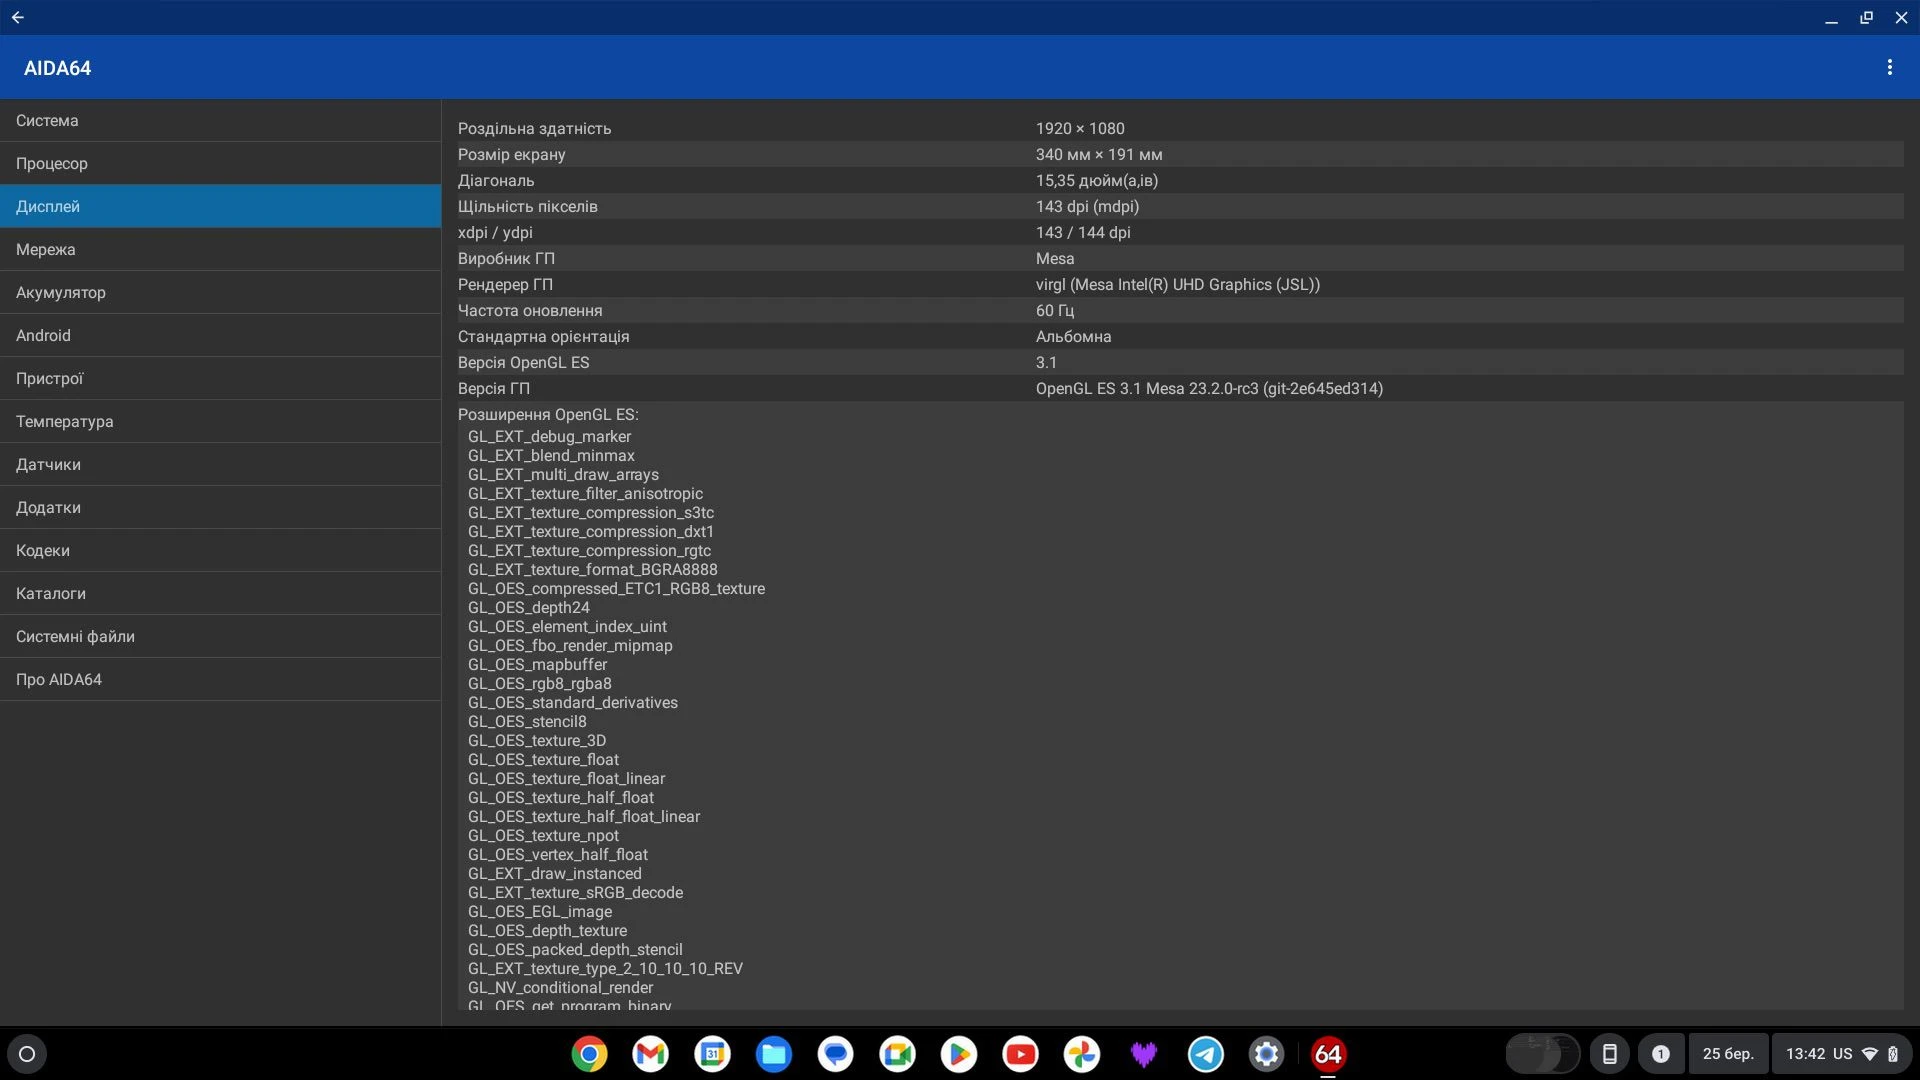Screen dimensions: 1920x1080
Task: Open the purple heart app on shelf
Action: pos(1144,1054)
